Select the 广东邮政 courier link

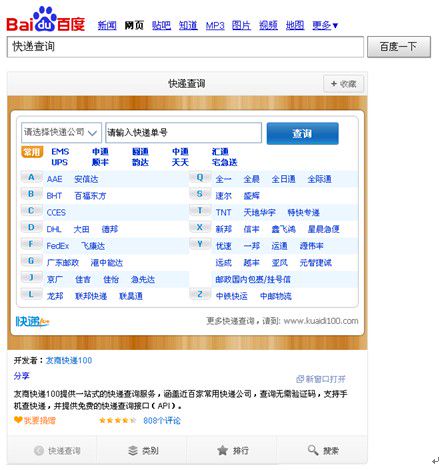[x=63, y=263]
